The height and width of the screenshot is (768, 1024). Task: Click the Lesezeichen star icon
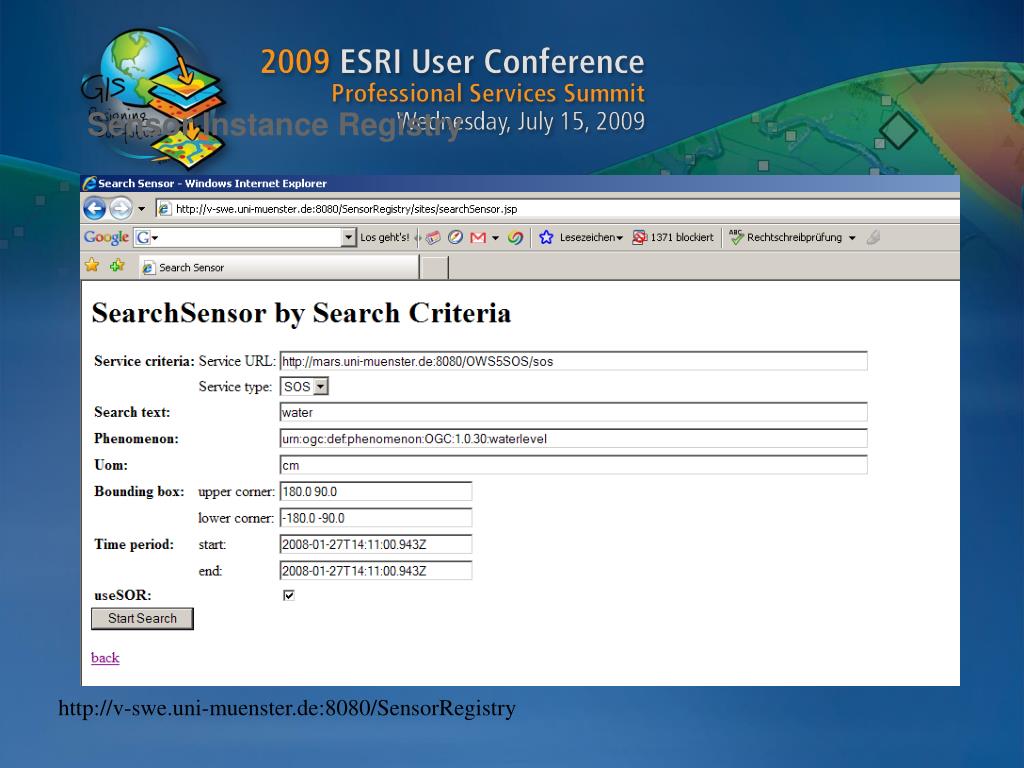click(546, 238)
